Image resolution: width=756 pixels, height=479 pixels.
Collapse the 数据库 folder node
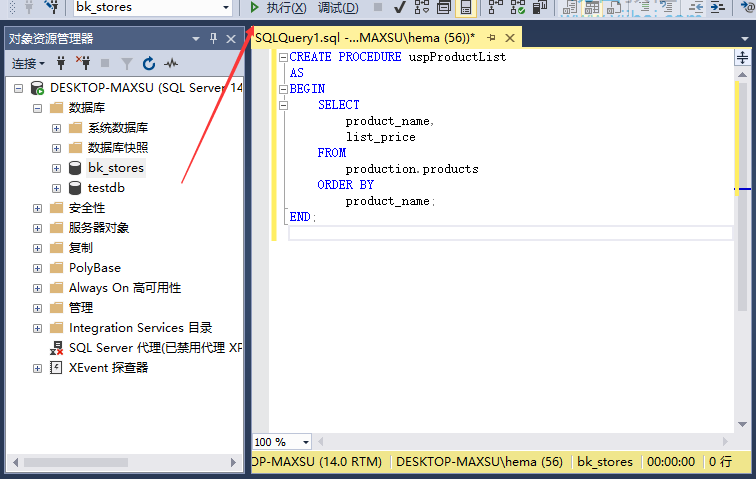pyautogui.click(x=37, y=109)
